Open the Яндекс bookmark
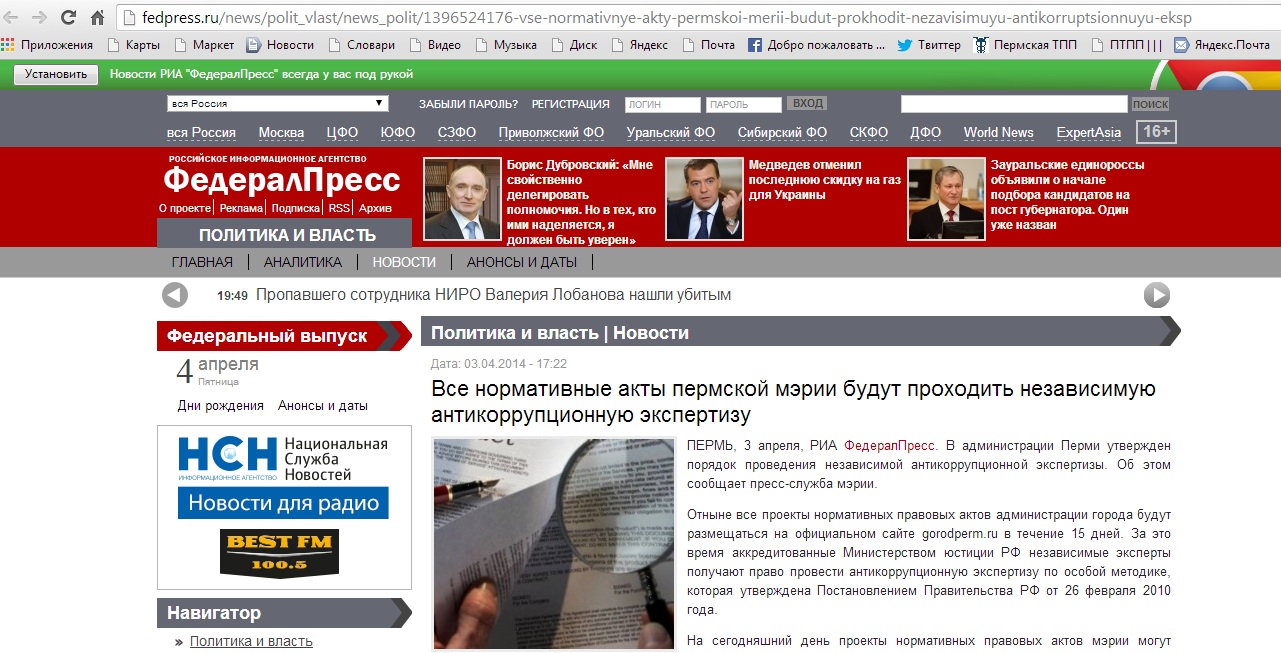Viewport: 1281px width, 653px height. point(638,45)
